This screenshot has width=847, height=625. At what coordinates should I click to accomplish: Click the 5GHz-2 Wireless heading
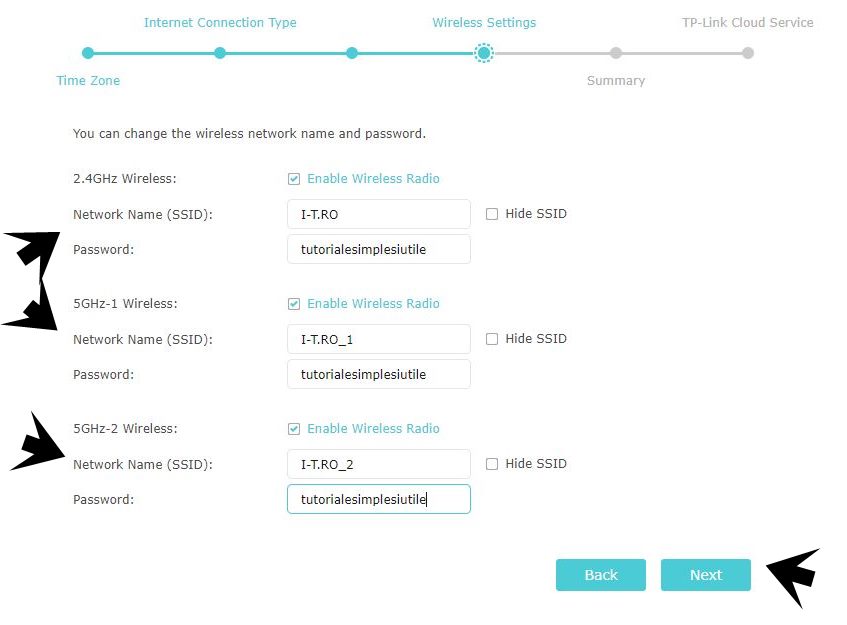point(125,429)
